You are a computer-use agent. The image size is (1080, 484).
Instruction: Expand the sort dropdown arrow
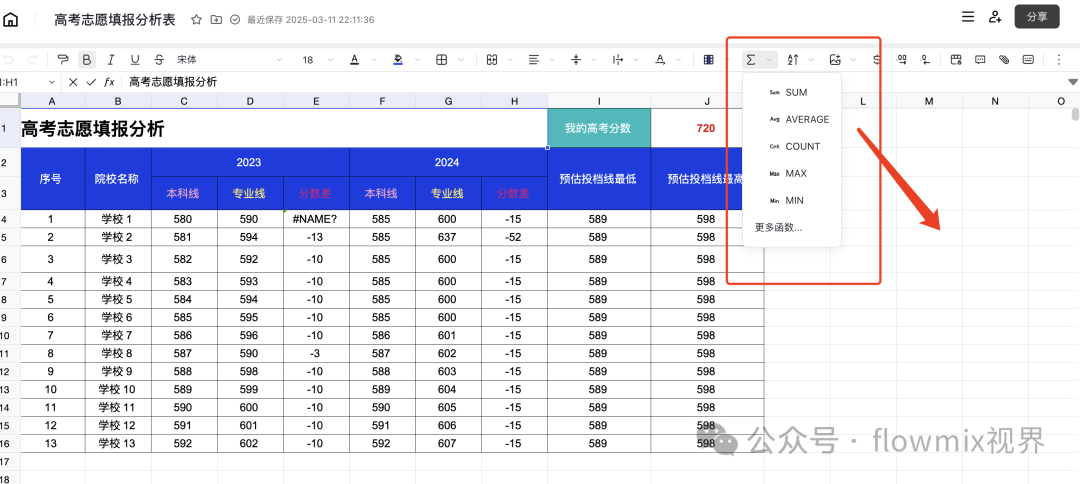(x=811, y=60)
